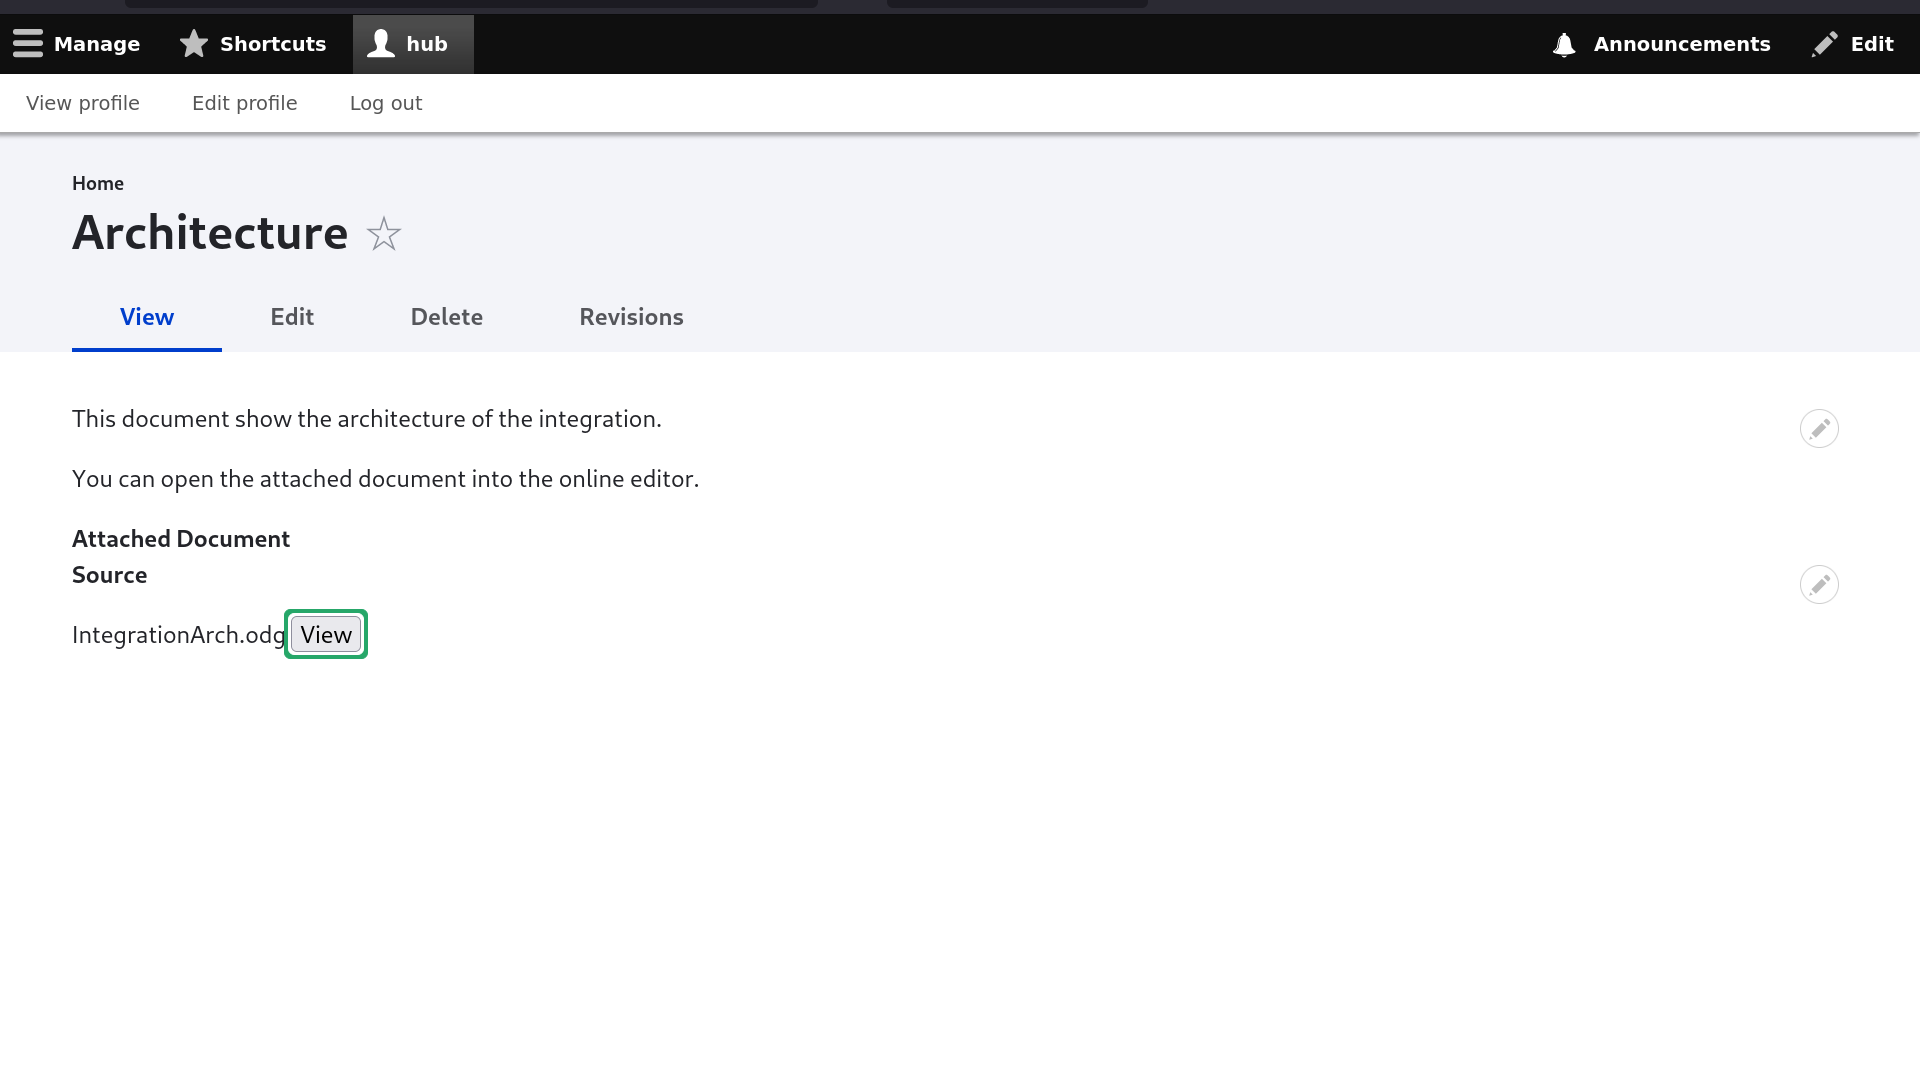
Task: Click the Shortcuts label in toolbar
Action: point(273,44)
